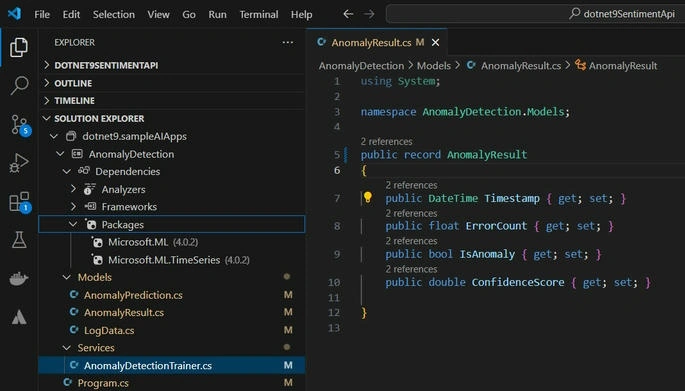Select the Microsoft.ML.TimeSeries package row
Viewport: 685px width, 391px height.
tap(172, 260)
